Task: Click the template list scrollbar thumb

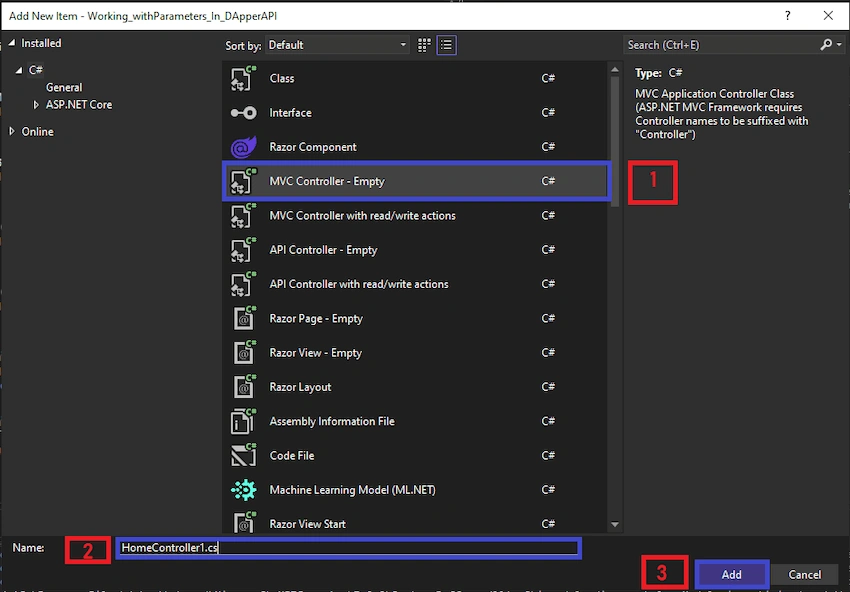Action: click(x=615, y=141)
